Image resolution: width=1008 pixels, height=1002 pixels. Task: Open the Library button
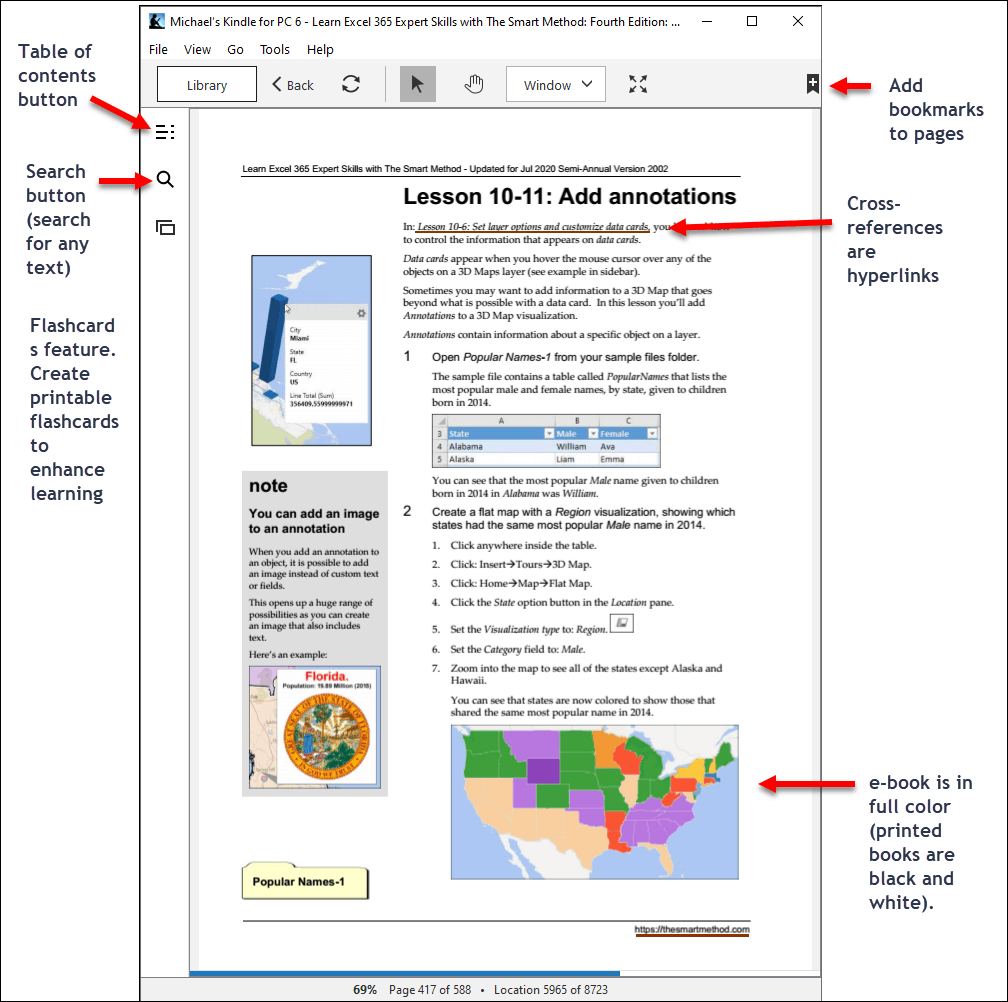(x=207, y=84)
